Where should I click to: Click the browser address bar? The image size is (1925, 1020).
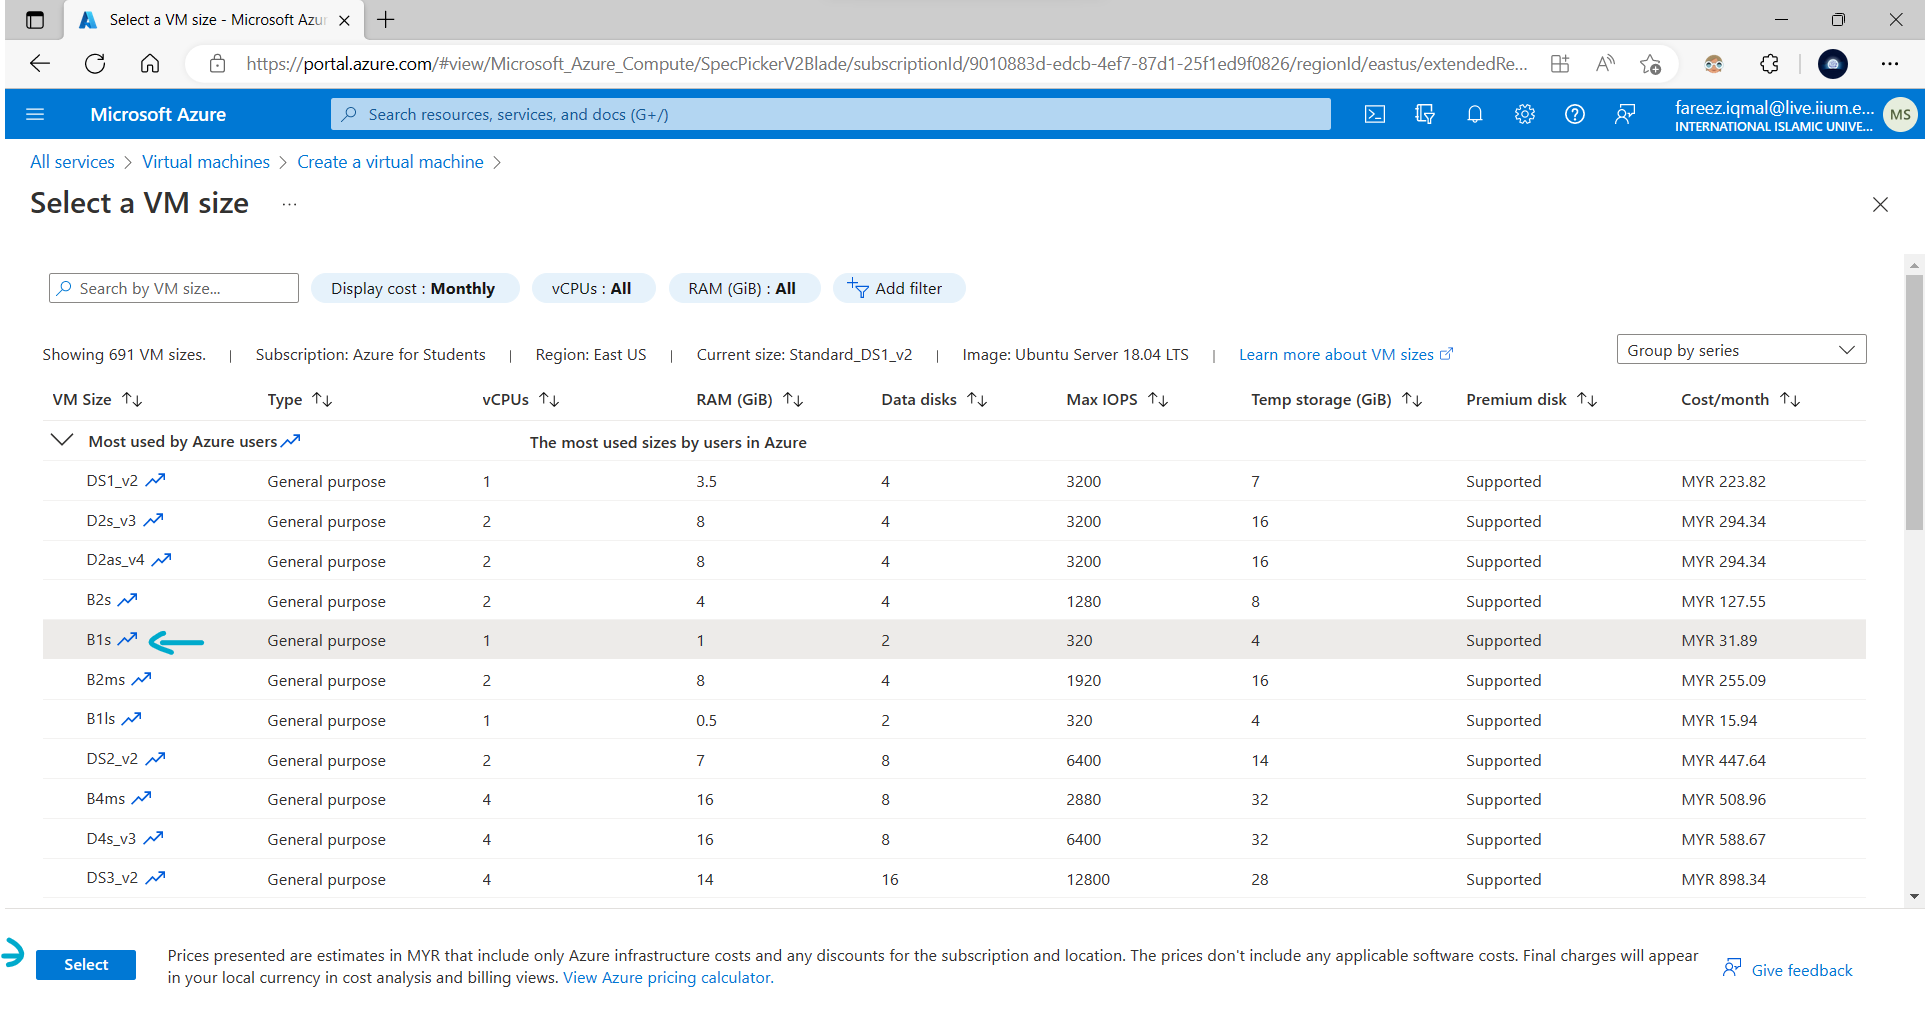[886, 64]
